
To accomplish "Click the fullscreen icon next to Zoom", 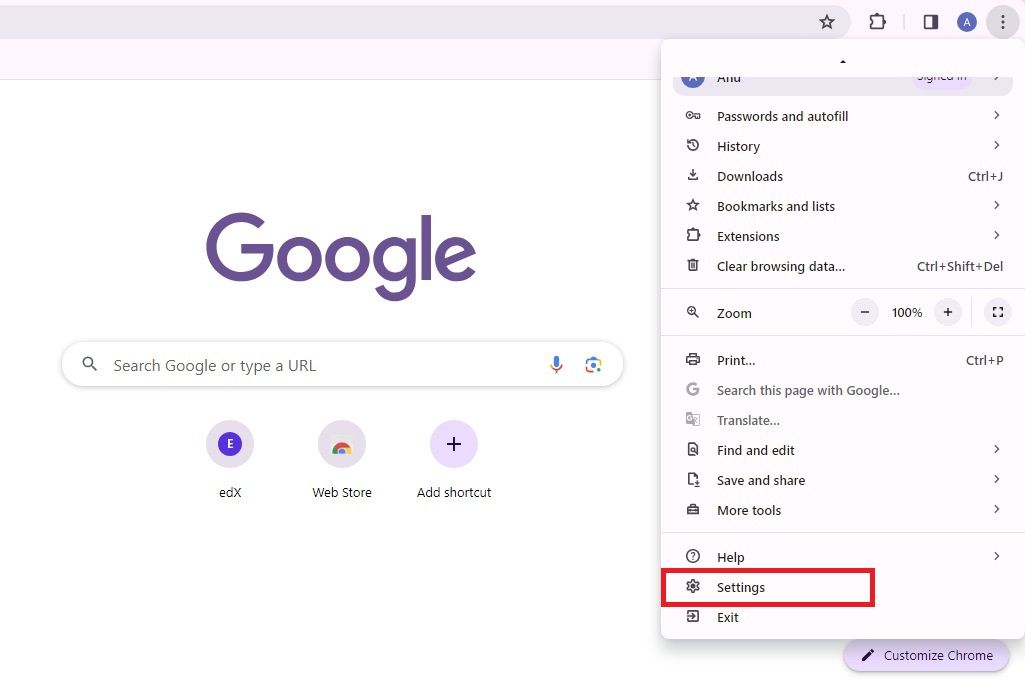I will point(997,312).
